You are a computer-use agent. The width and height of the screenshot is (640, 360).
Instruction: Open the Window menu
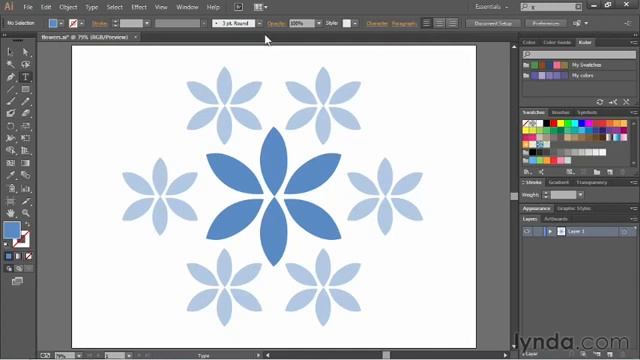(x=187, y=7)
